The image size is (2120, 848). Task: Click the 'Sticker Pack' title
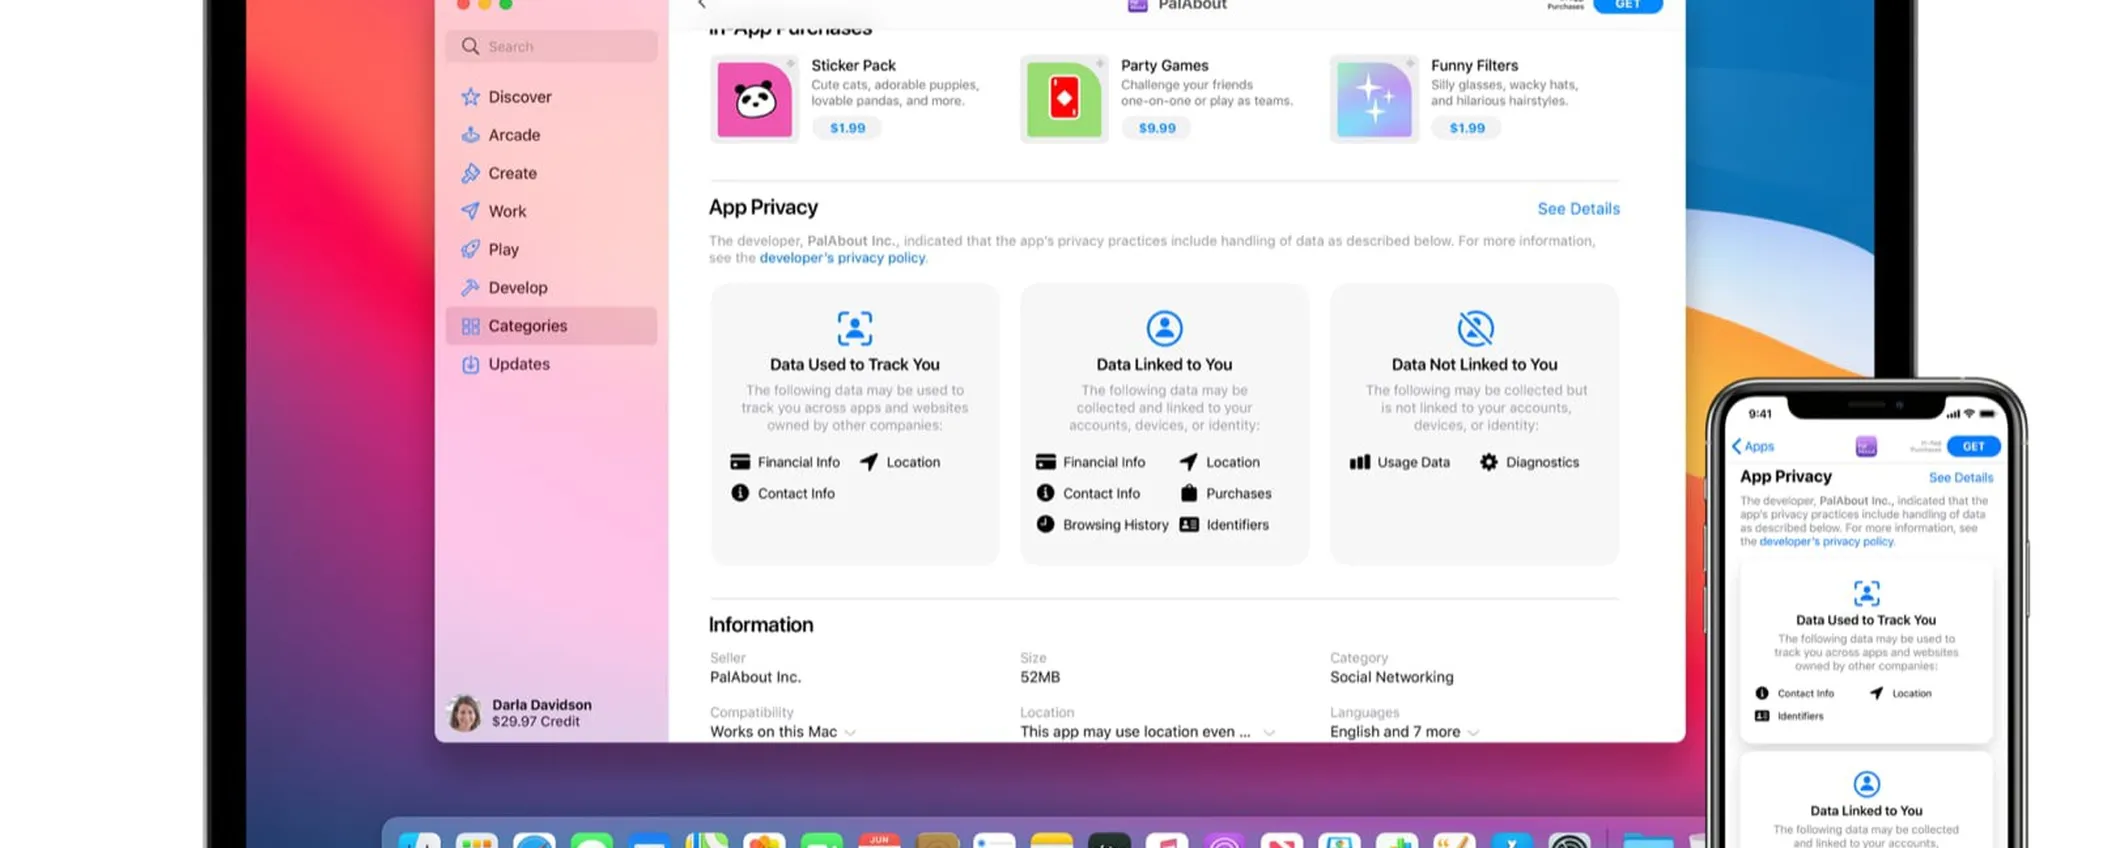point(853,65)
